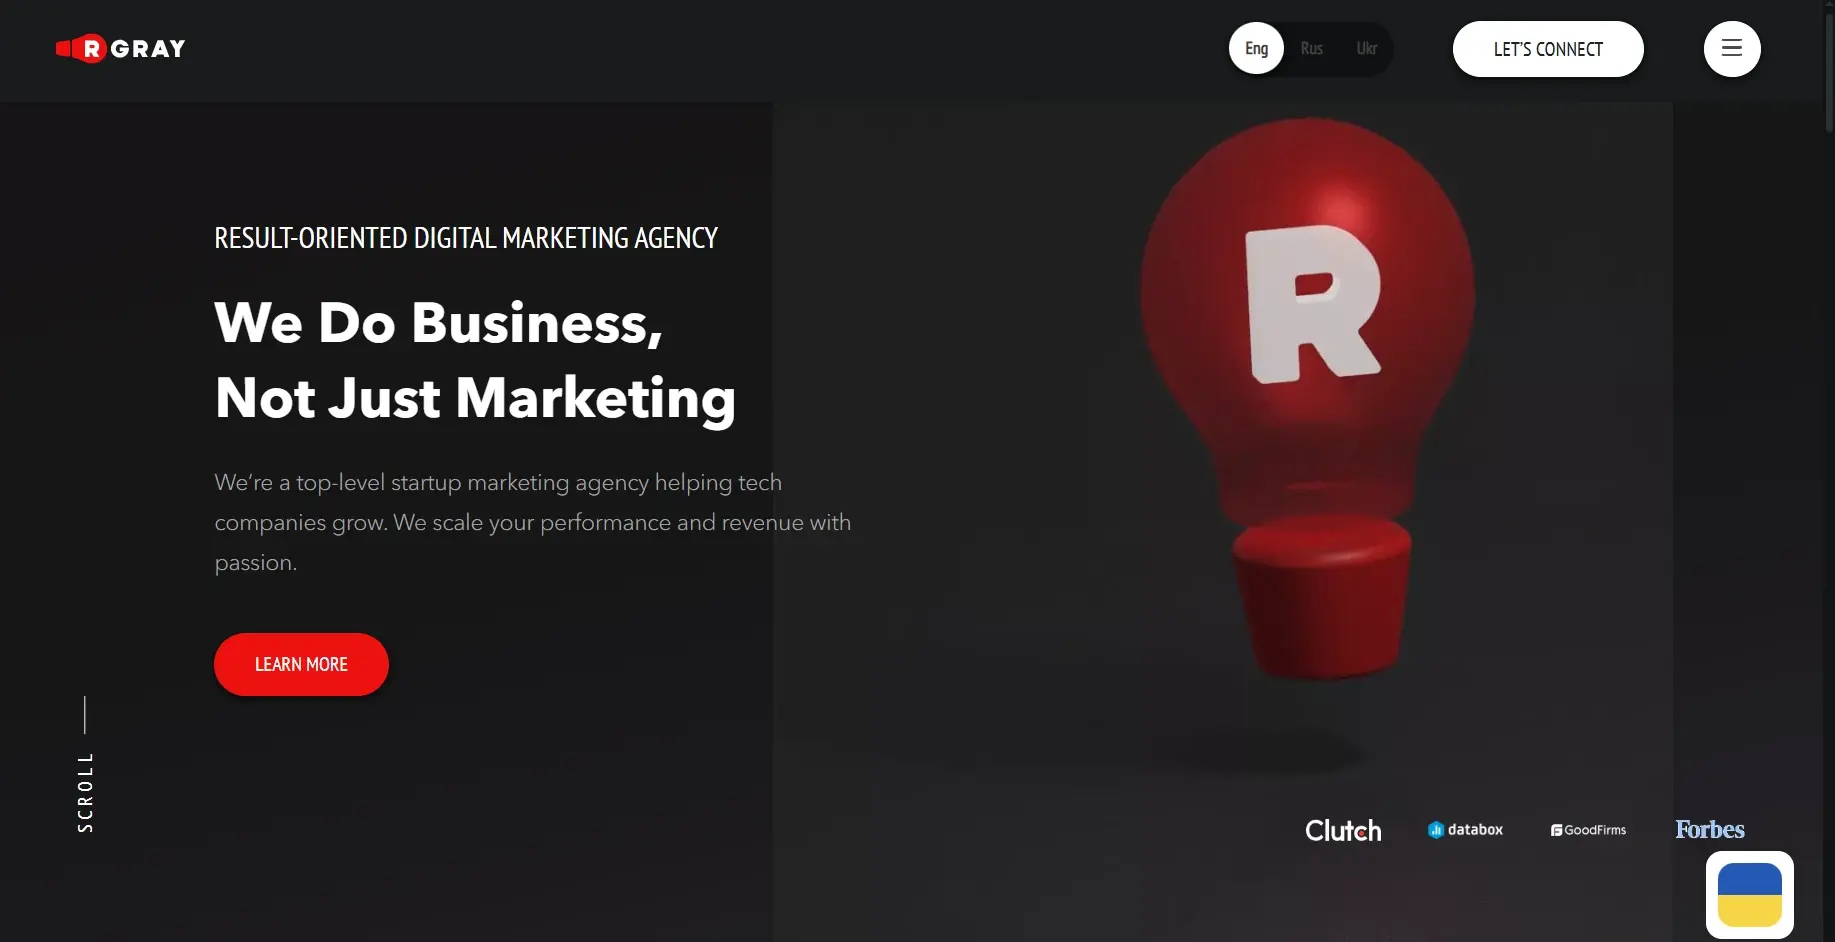Click the We Do Business headline

(475, 360)
